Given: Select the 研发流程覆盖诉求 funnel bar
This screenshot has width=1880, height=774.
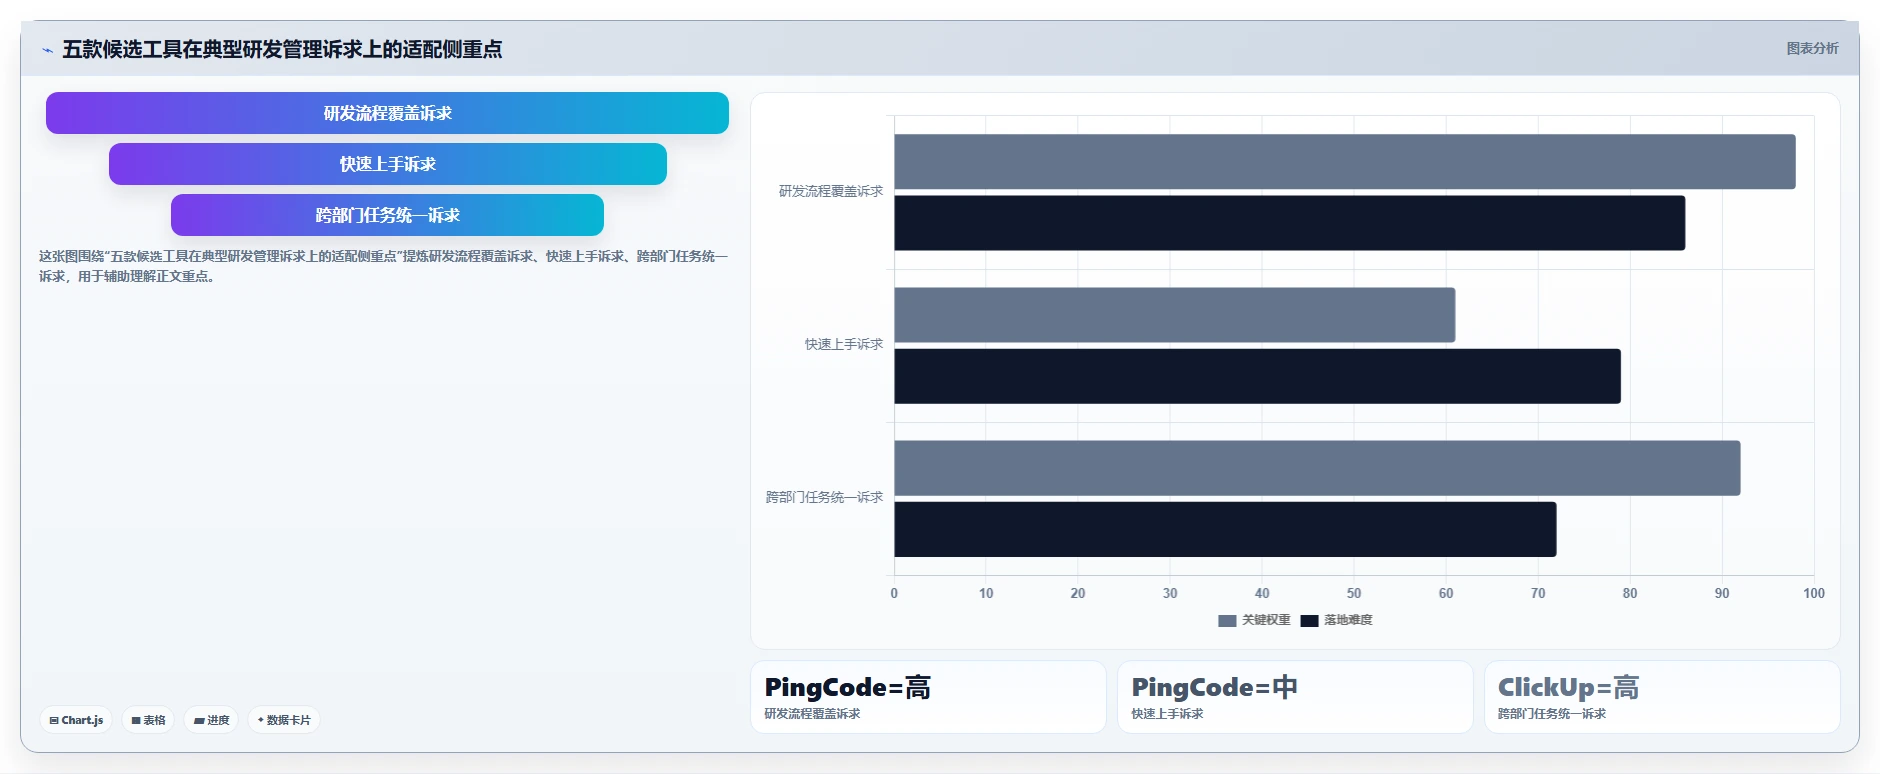Looking at the screenshot, I should point(387,113).
